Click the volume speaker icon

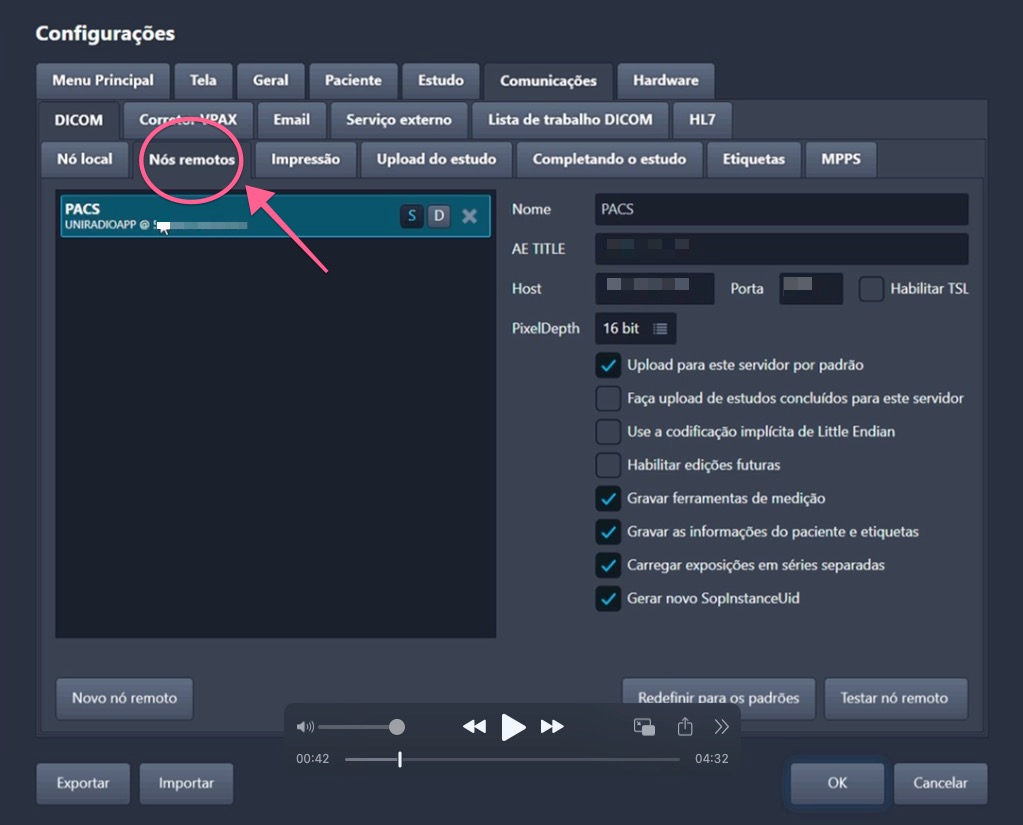coord(305,727)
